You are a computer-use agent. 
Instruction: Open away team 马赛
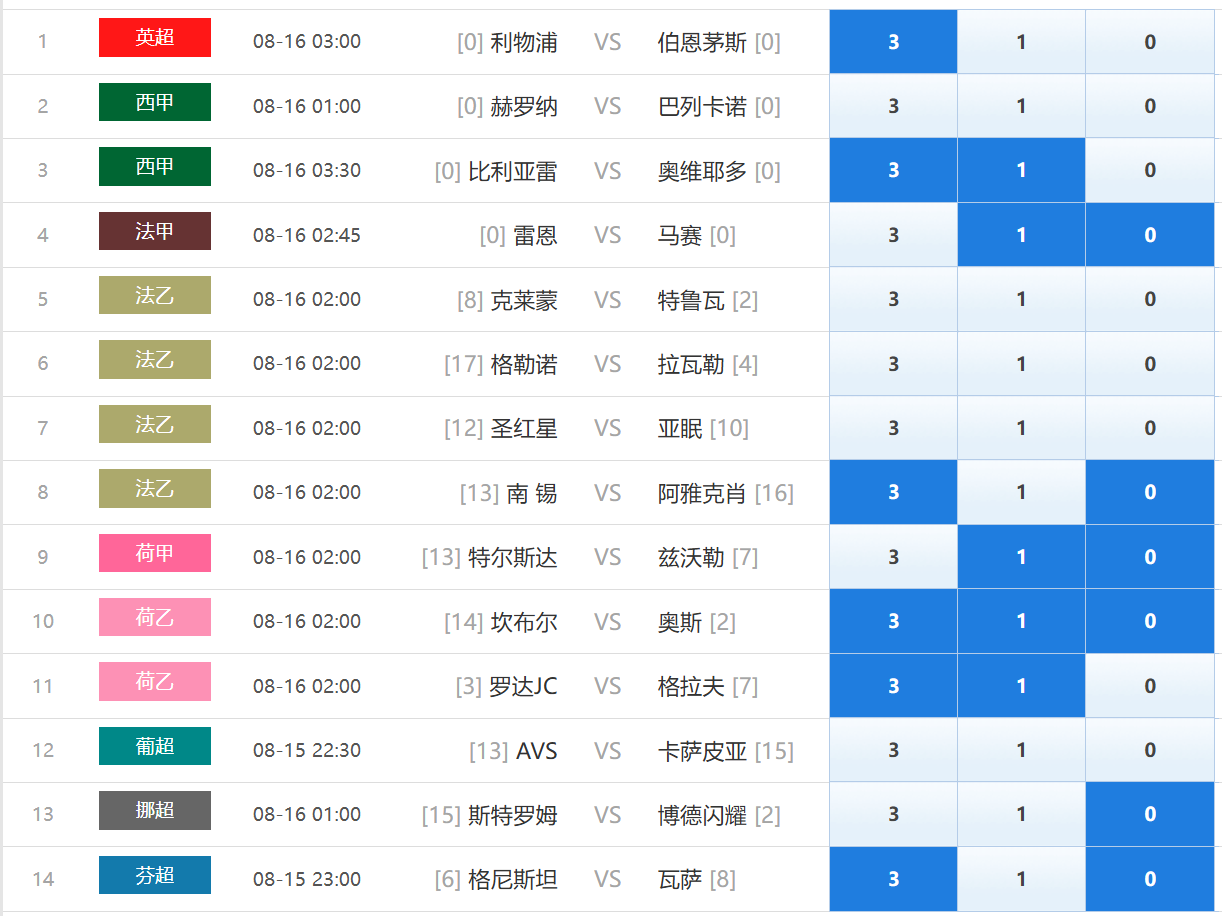tap(680, 235)
